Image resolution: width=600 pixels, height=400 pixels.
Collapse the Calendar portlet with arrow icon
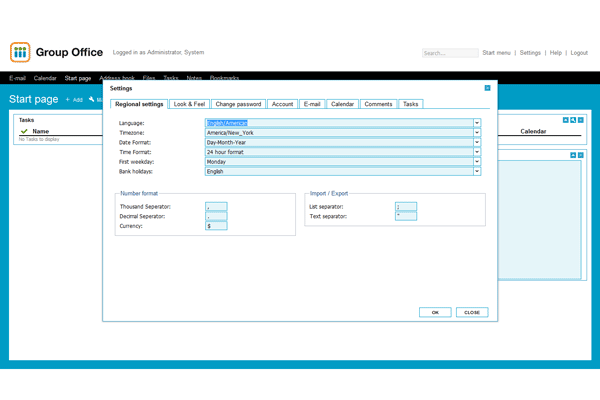[x=565, y=120]
